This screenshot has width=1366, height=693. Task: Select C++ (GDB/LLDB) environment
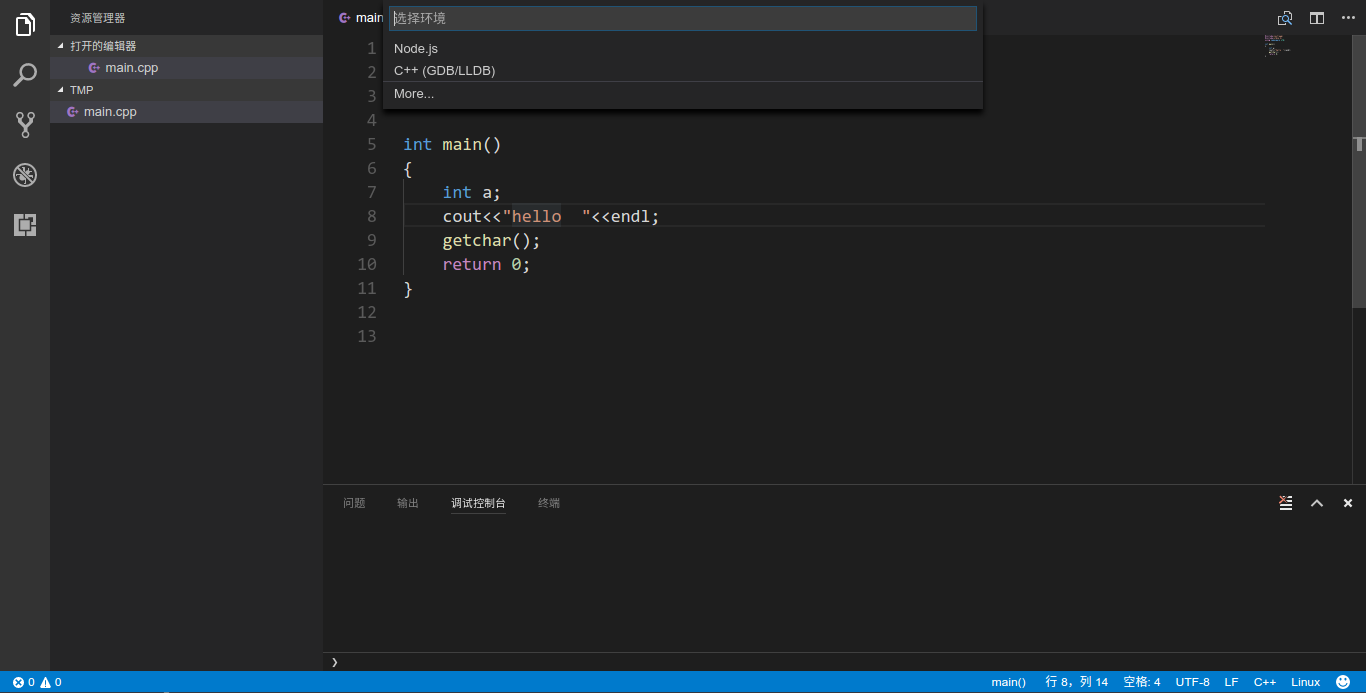click(444, 70)
